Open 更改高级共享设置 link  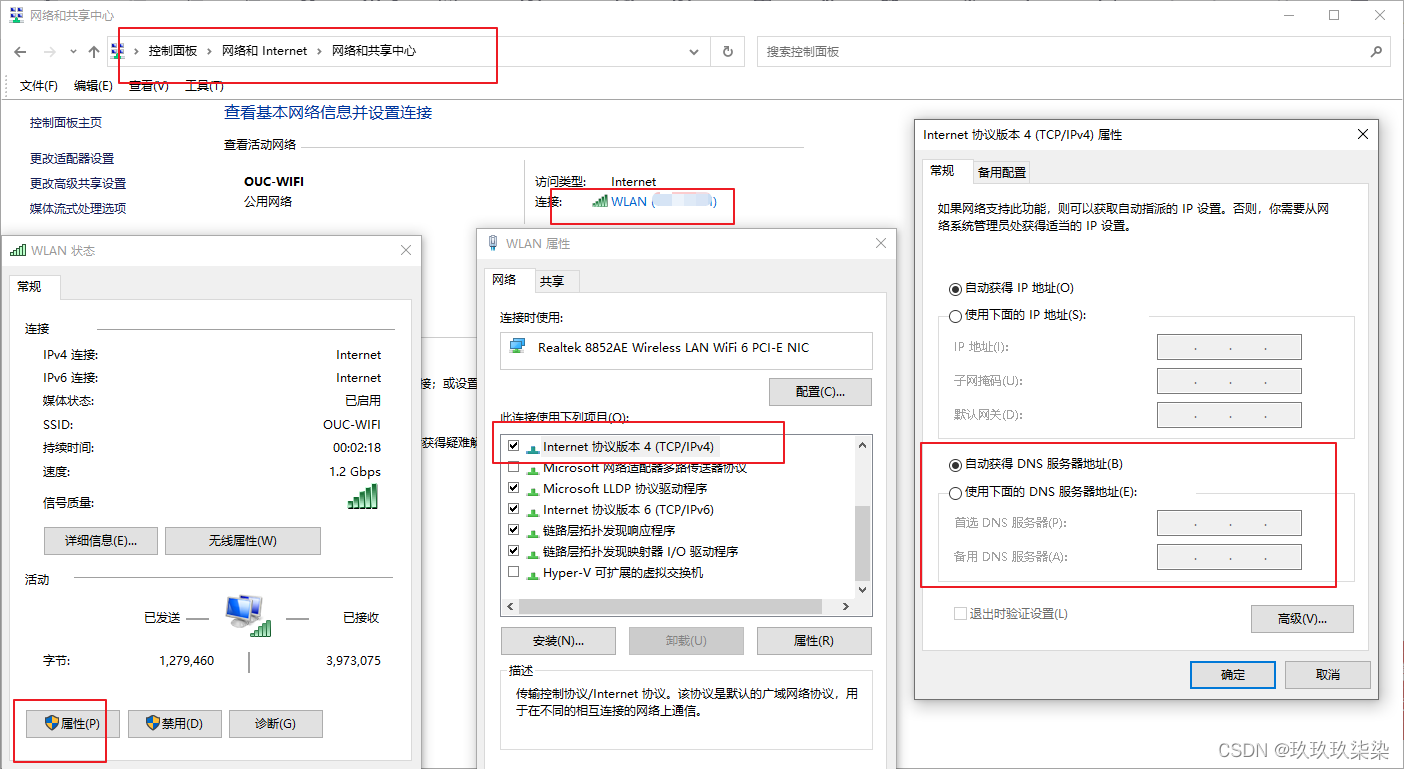[x=78, y=183]
